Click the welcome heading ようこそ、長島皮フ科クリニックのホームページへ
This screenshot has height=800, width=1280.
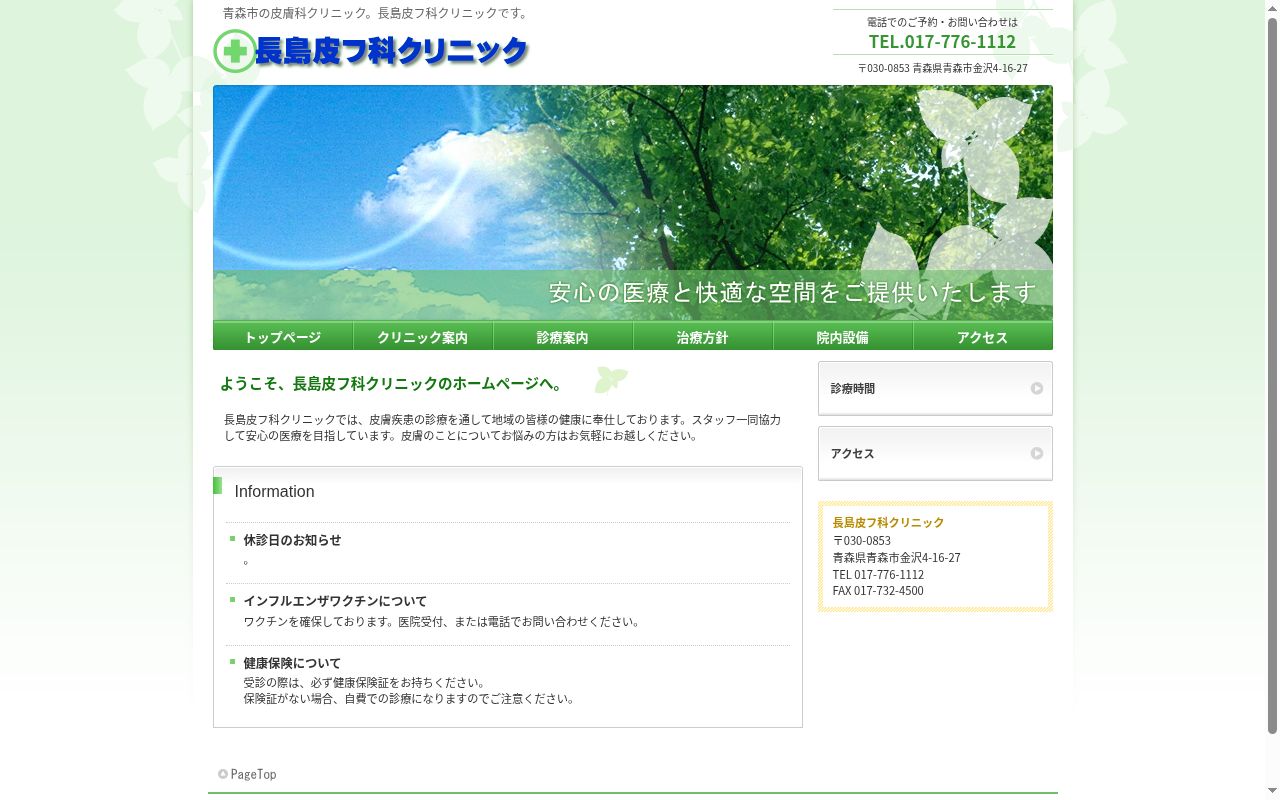tap(391, 384)
